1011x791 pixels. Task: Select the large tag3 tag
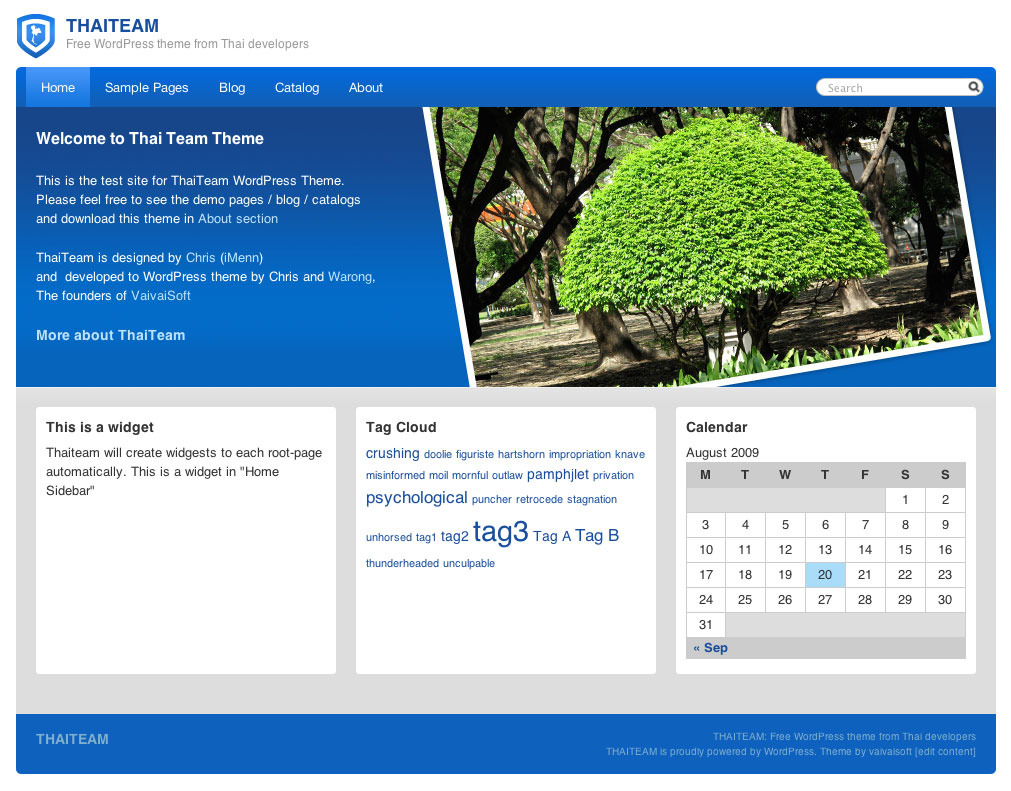(x=500, y=532)
